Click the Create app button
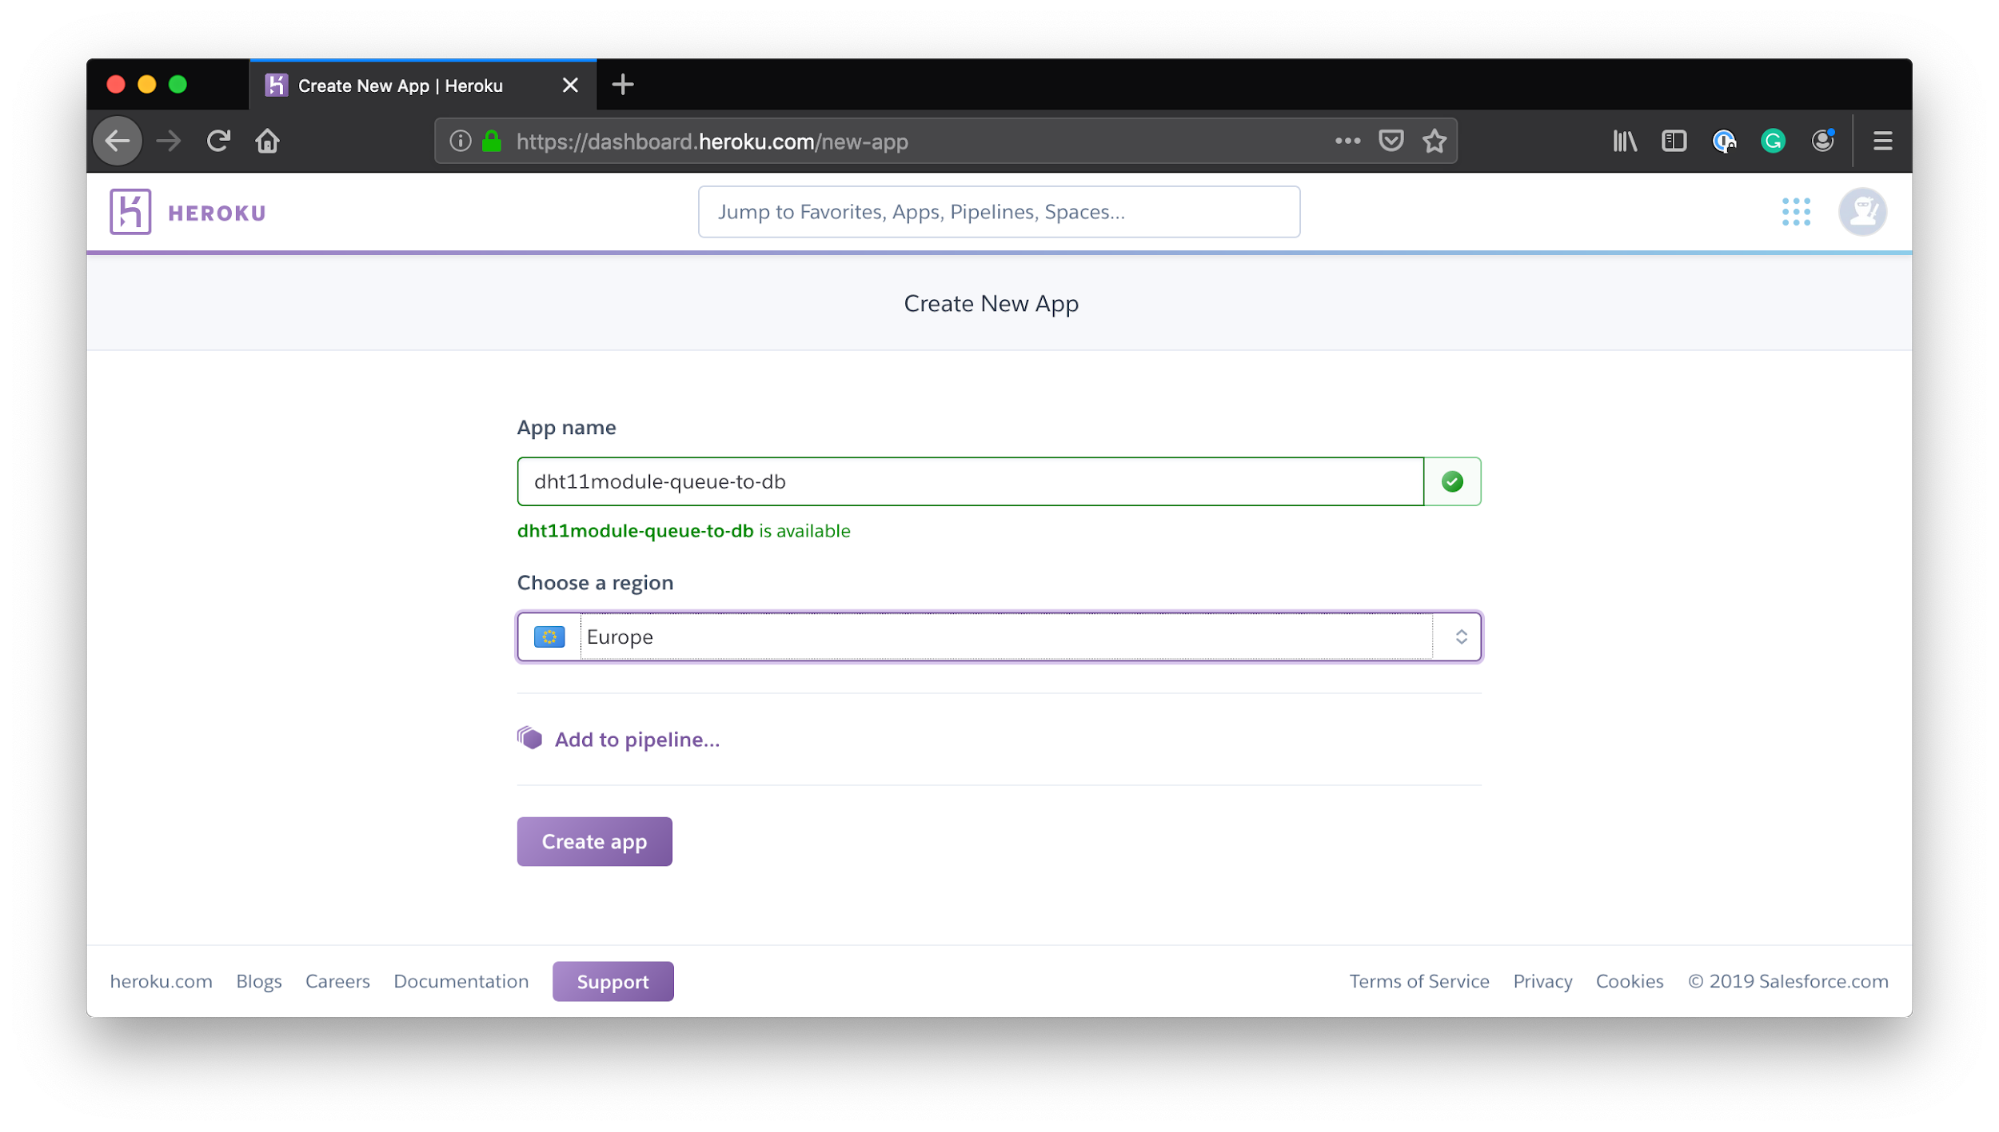Image resolution: width=1999 pixels, height=1132 pixels. 594,842
